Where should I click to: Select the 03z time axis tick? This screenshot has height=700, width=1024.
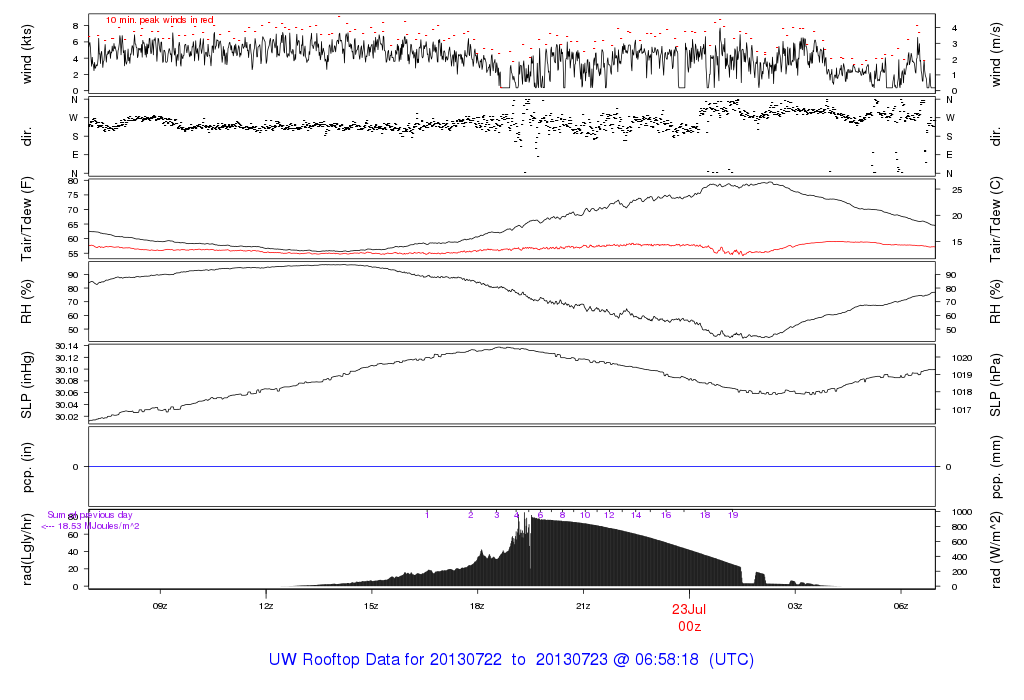(x=795, y=606)
